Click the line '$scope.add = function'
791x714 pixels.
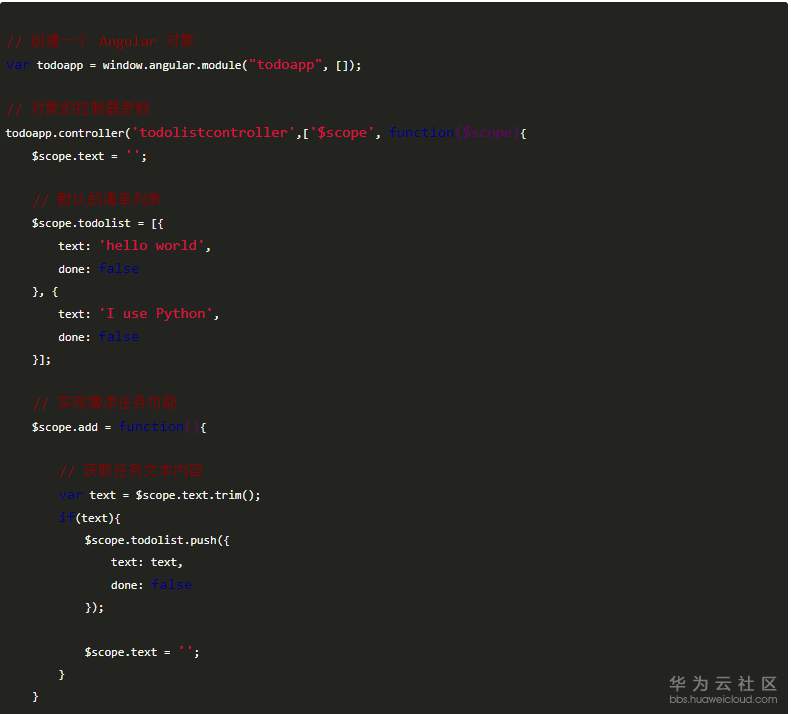coord(119,427)
